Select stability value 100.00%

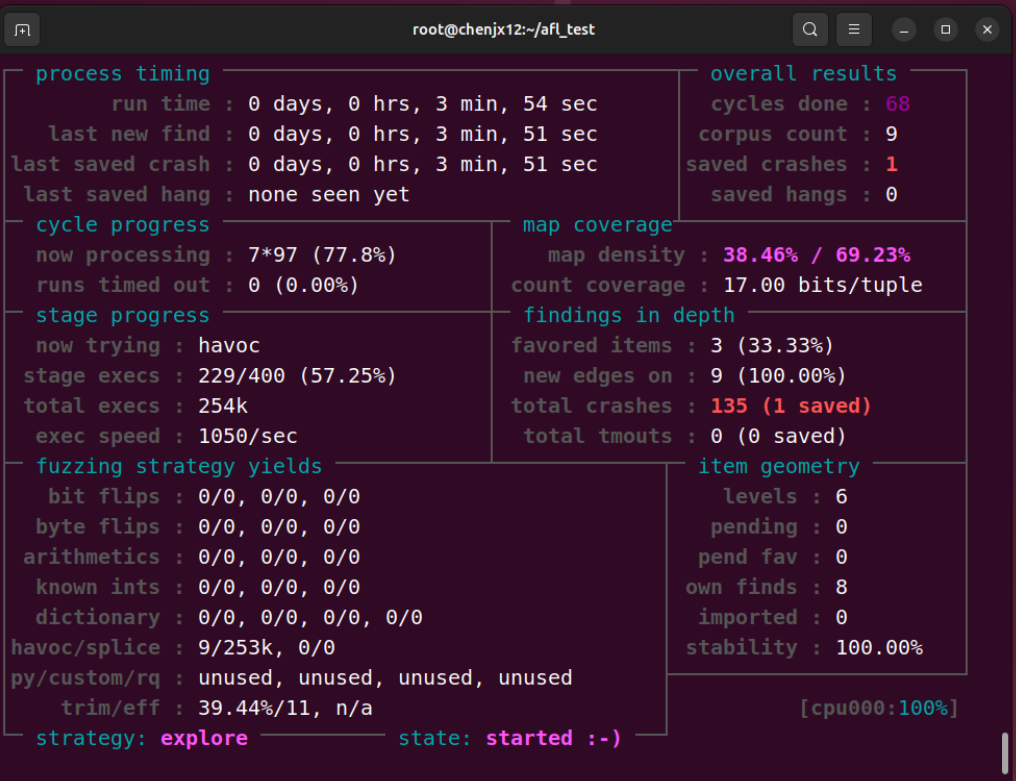[x=879, y=647]
